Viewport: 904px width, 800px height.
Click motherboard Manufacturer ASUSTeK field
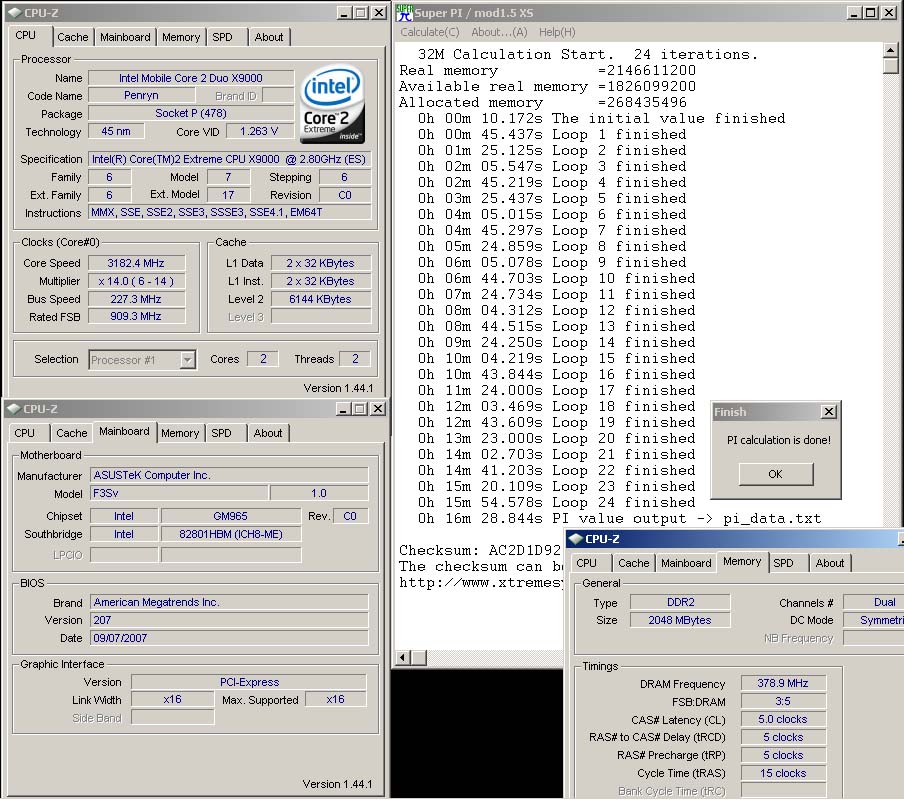229,476
